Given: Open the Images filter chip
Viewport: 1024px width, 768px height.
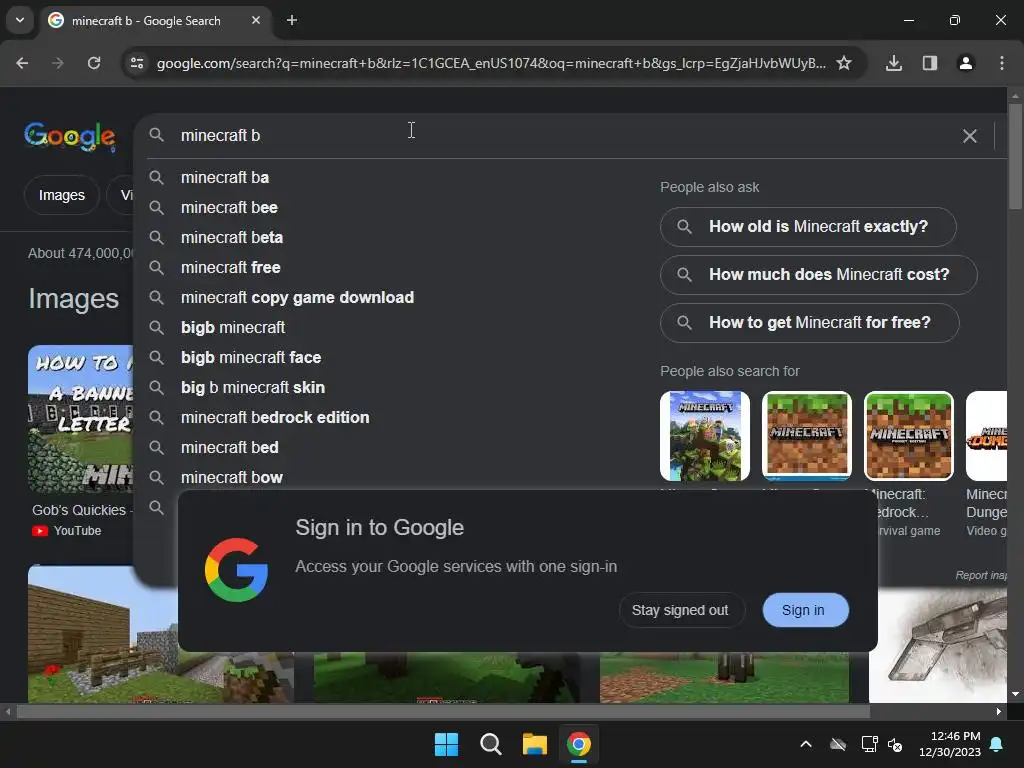Looking at the screenshot, I should 61,195.
